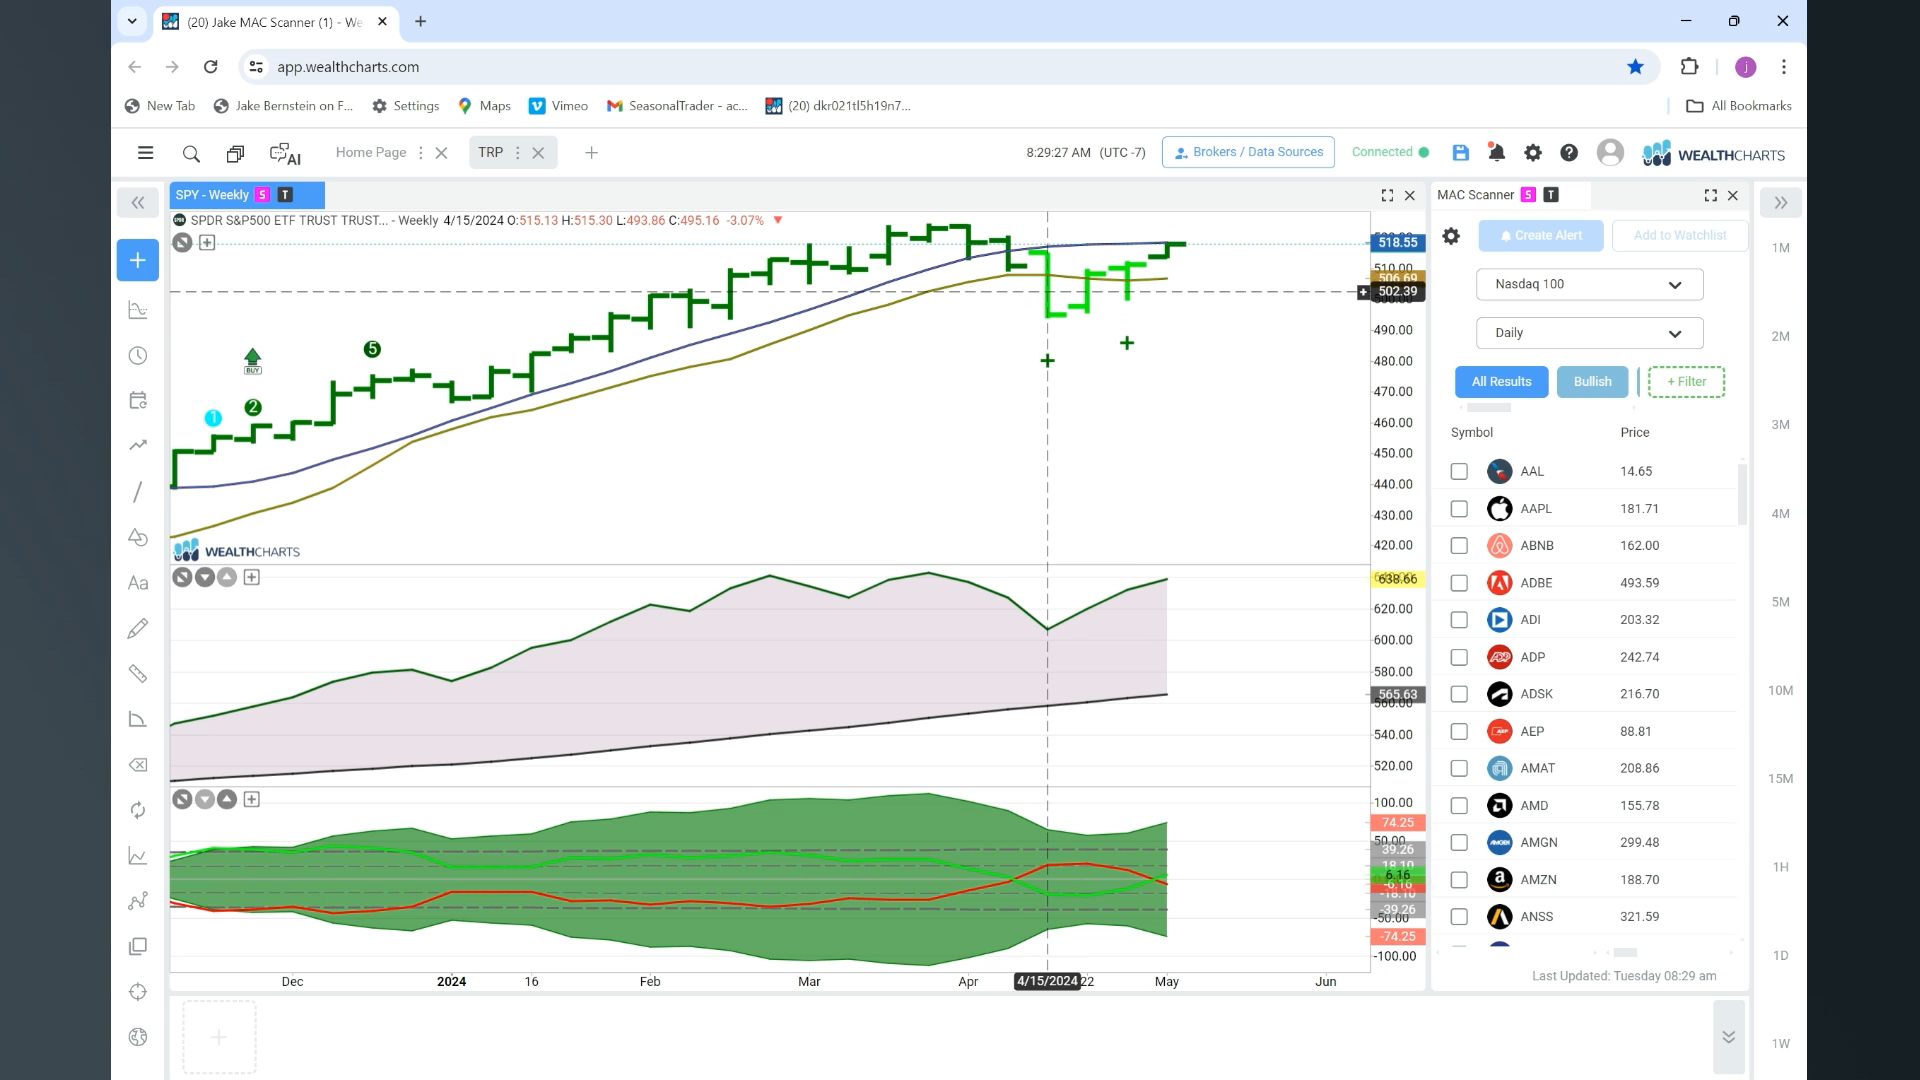Select the 1H timeframe on right bar
1920x1080 pixels.
(x=1780, y=867)
